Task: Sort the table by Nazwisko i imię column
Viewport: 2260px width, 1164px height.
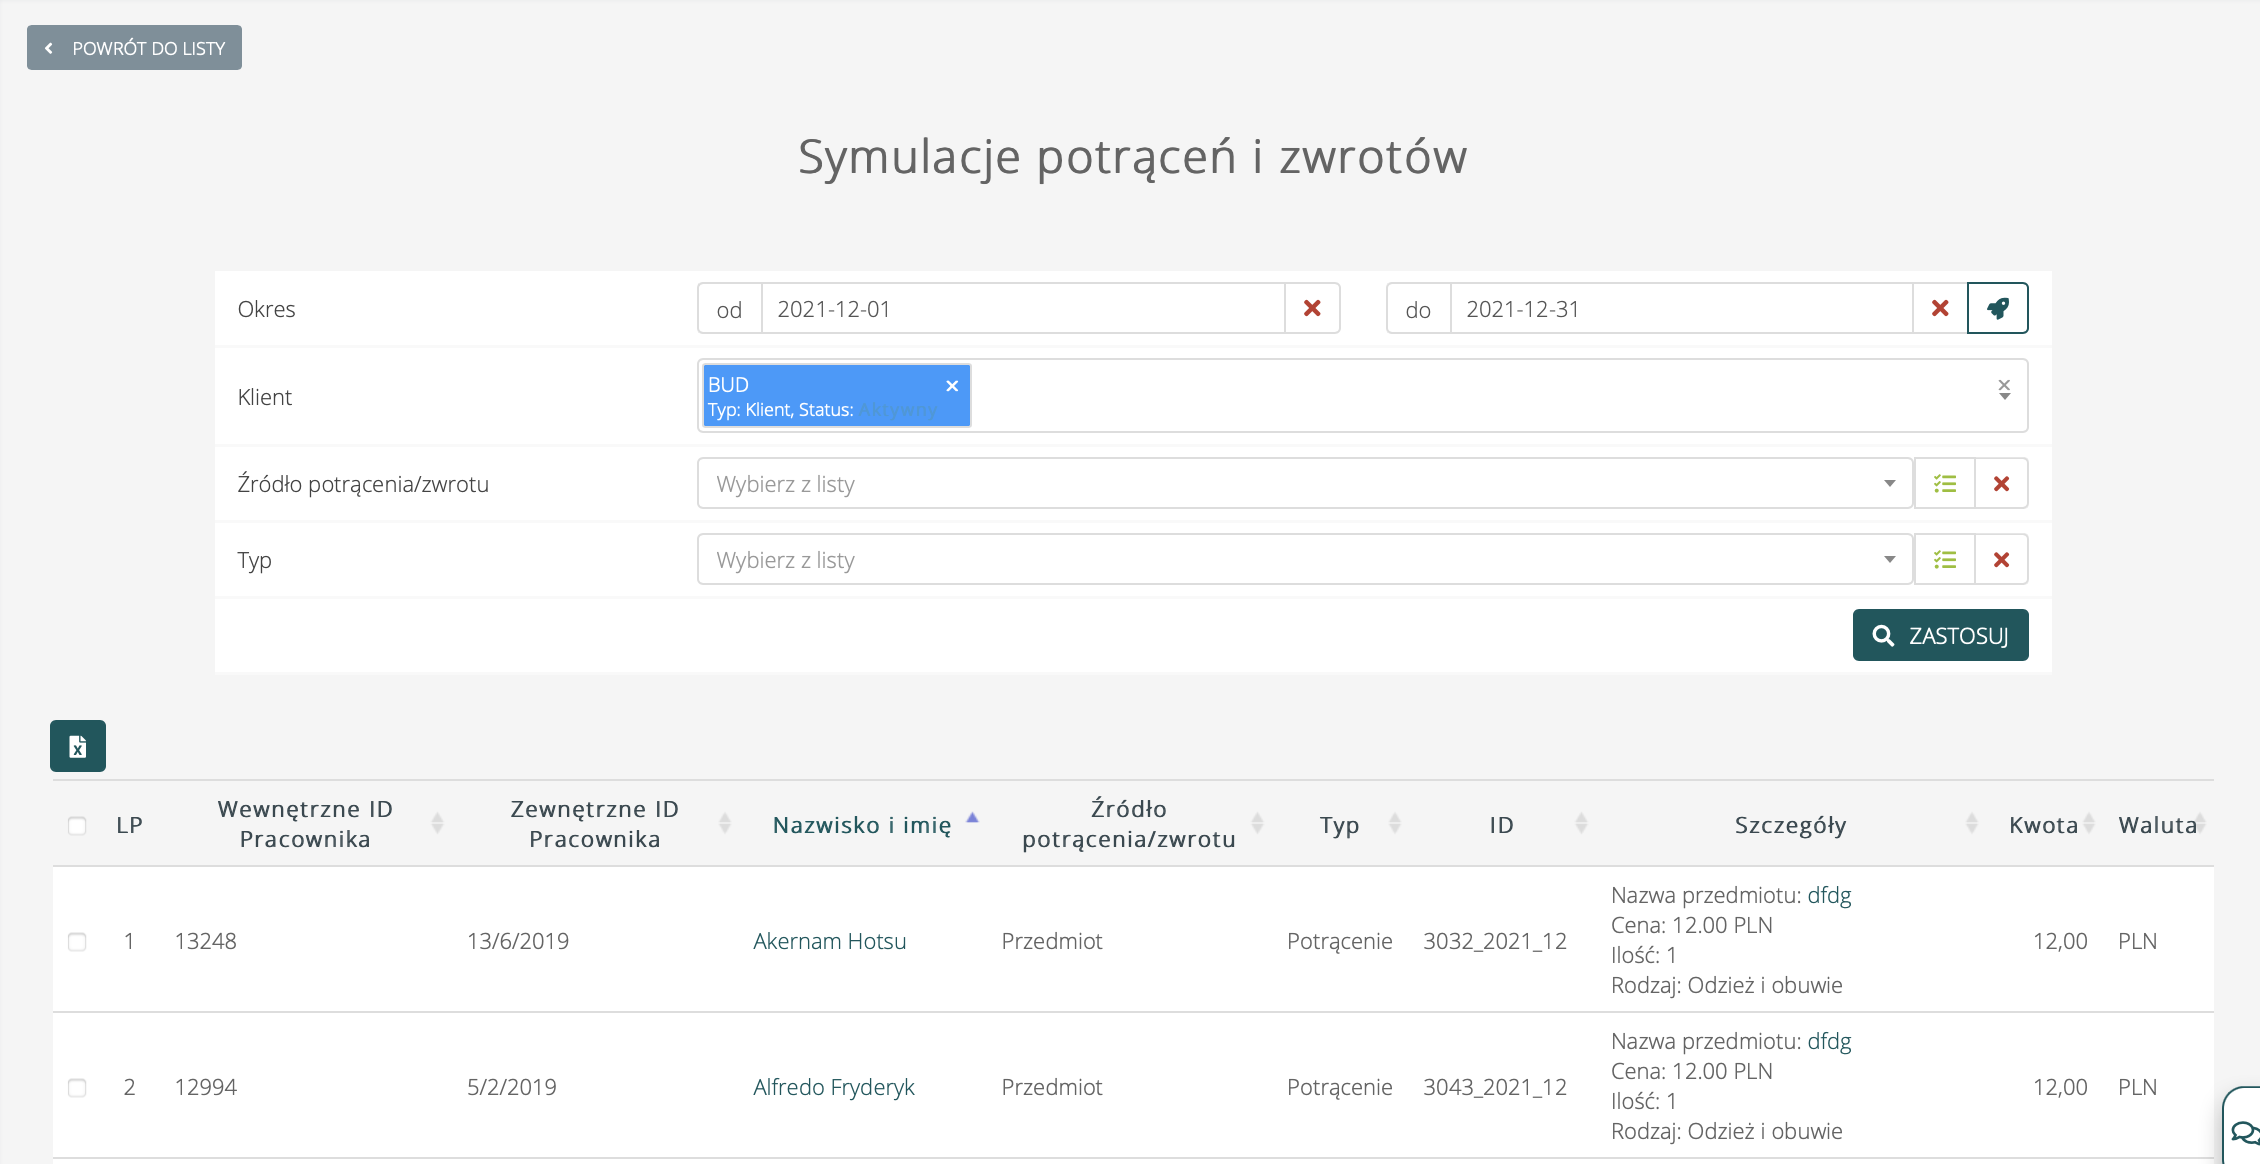Action: [862, 825]
